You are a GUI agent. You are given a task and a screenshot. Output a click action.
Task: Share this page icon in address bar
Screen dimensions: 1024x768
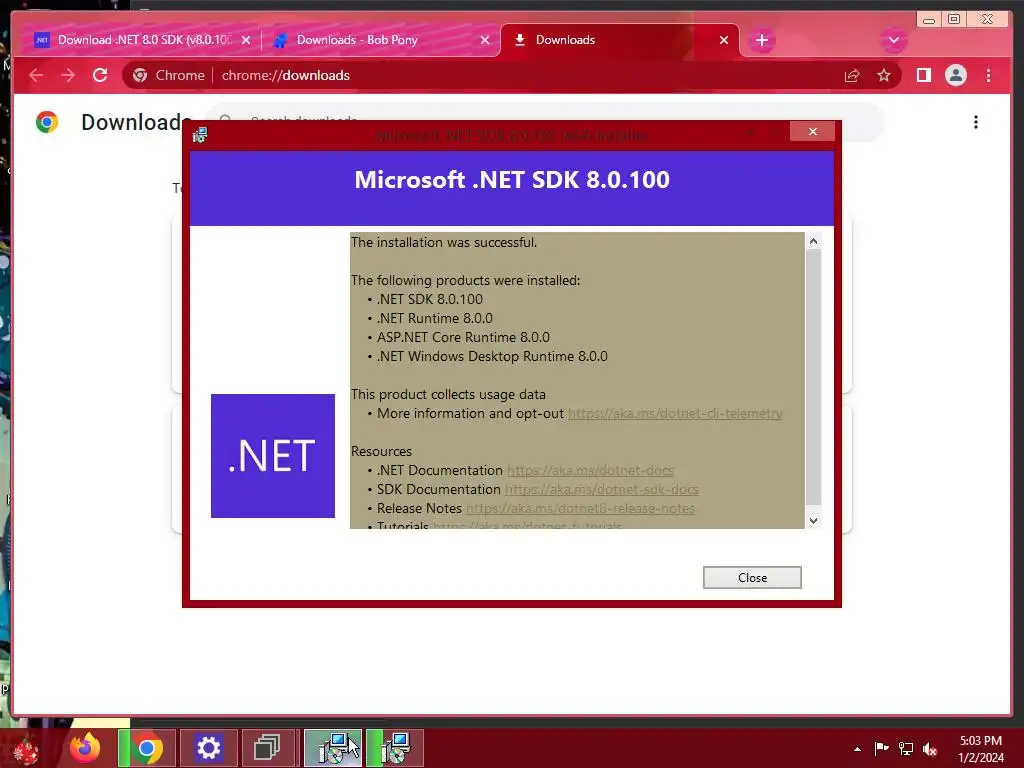[x=852, y=75]
